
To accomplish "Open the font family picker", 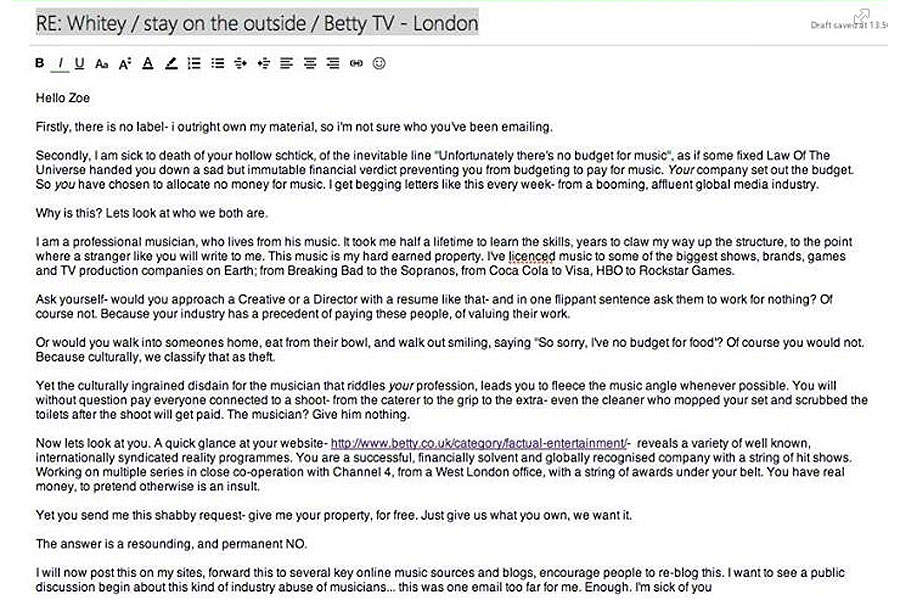I will tap(101, 63).
